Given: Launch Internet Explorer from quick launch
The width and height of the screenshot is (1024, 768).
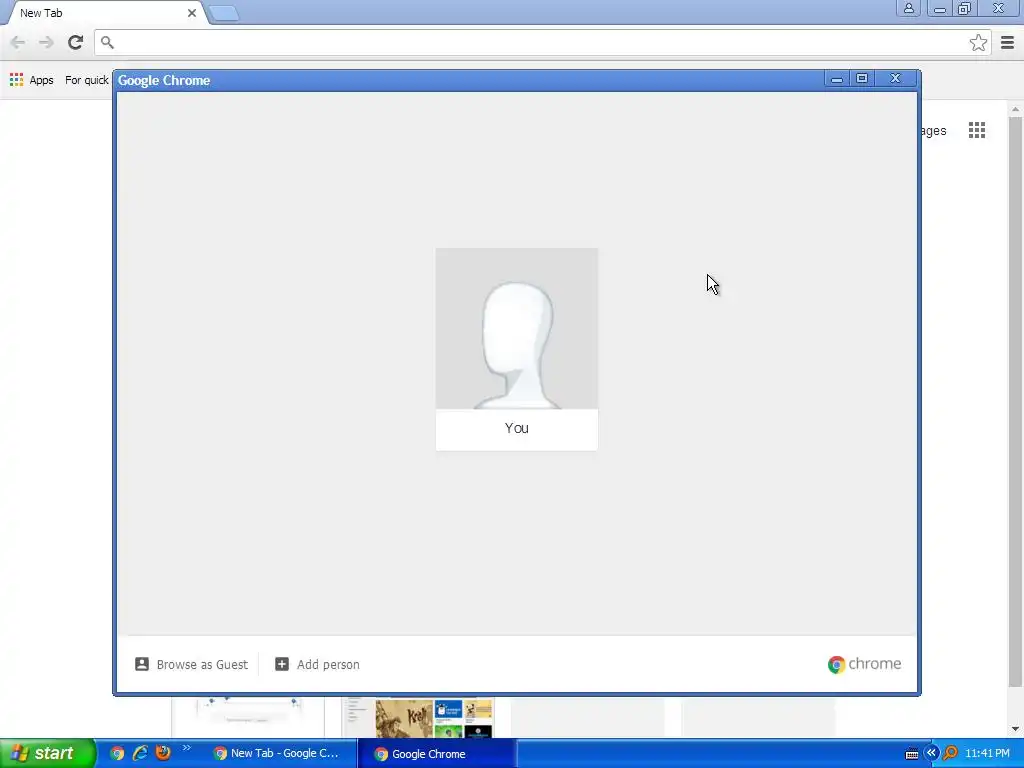Looking at the screenshot, I should point(140,753).
